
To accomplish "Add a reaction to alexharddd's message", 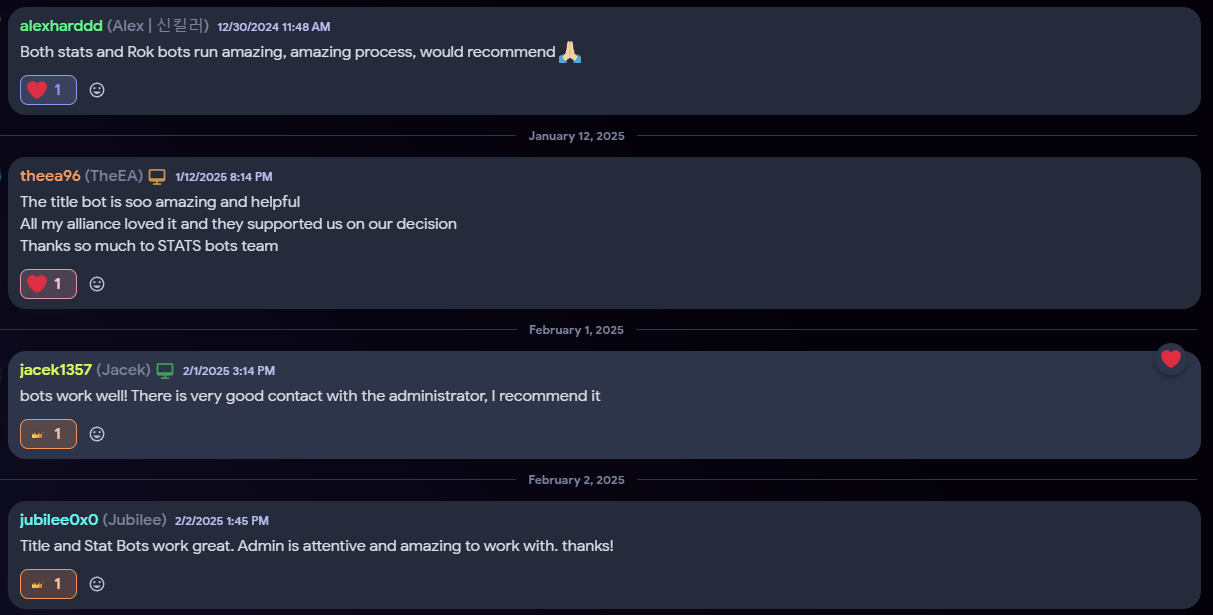I will coord(97,90).
